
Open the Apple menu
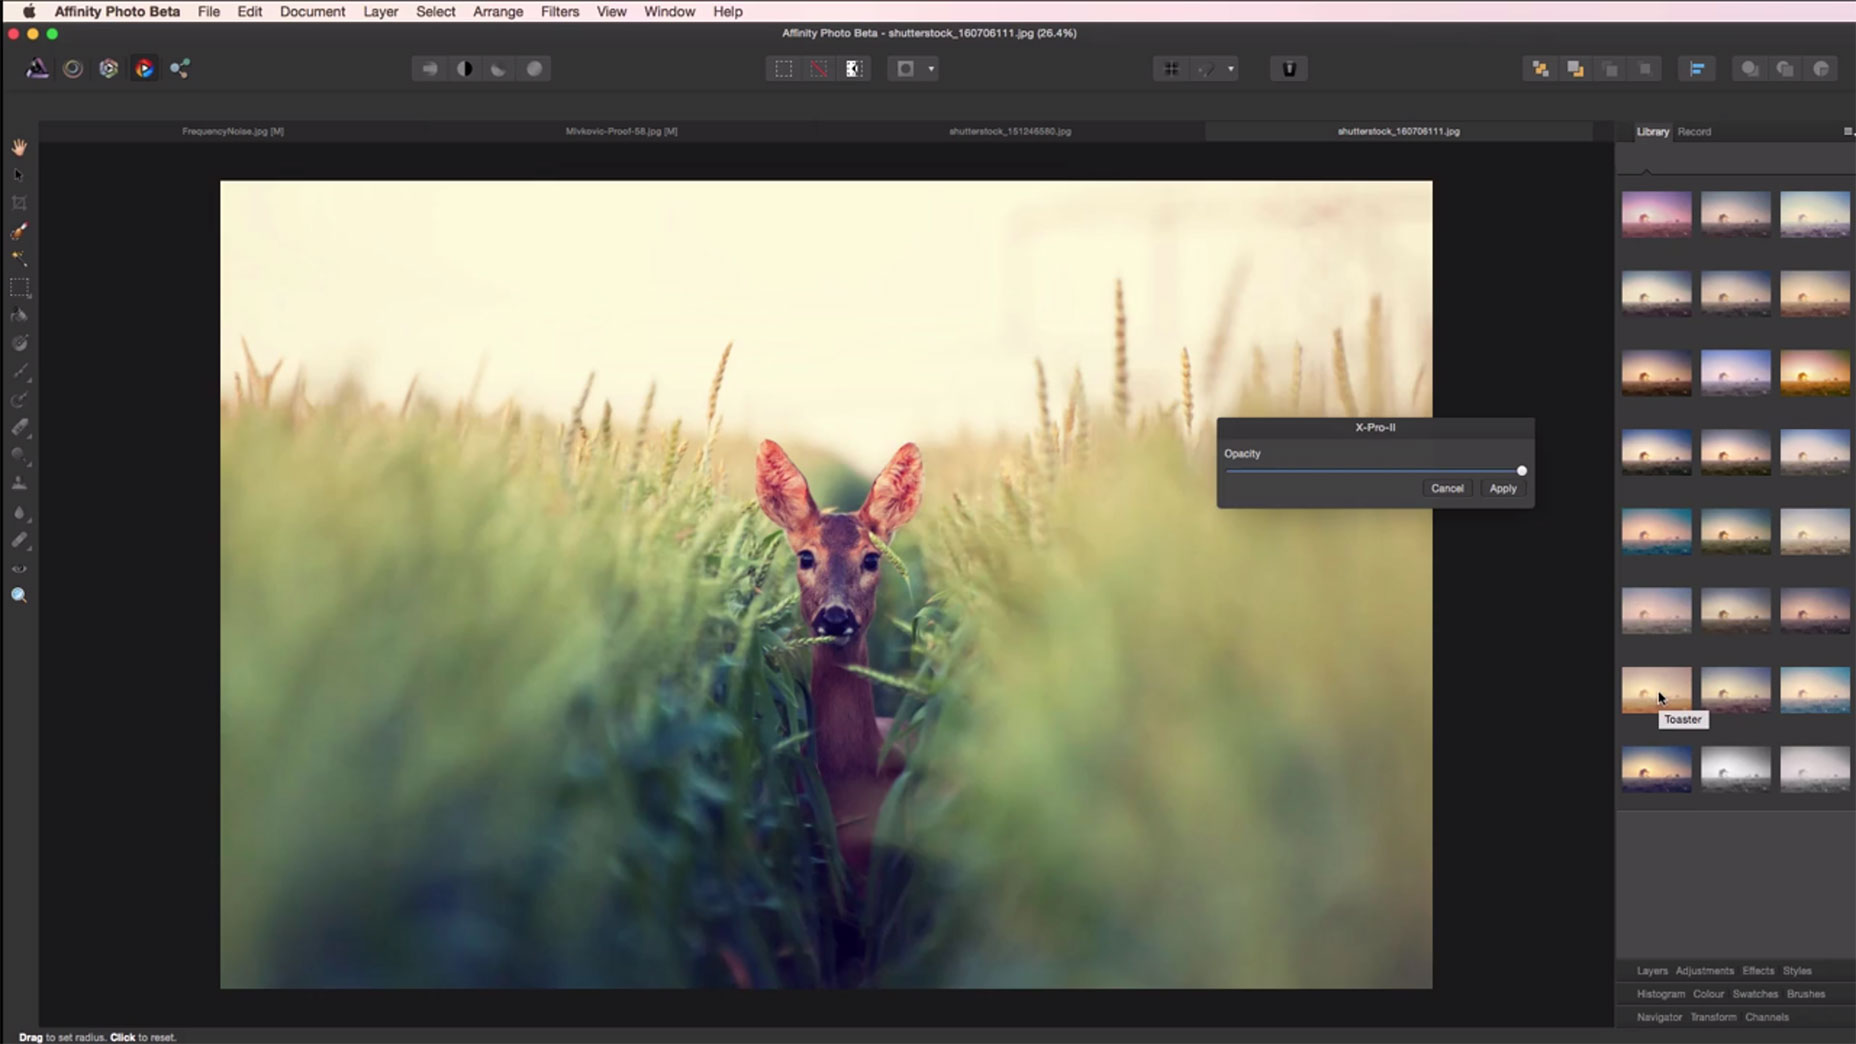(29, 11)
